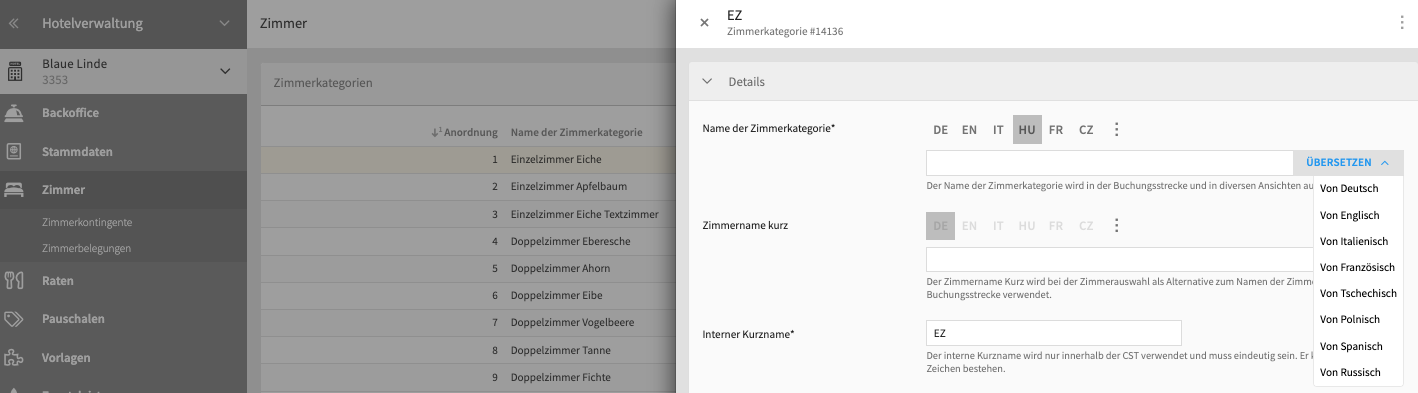Select row Doppelzimmer Ahorn

[x=468, y=268]
